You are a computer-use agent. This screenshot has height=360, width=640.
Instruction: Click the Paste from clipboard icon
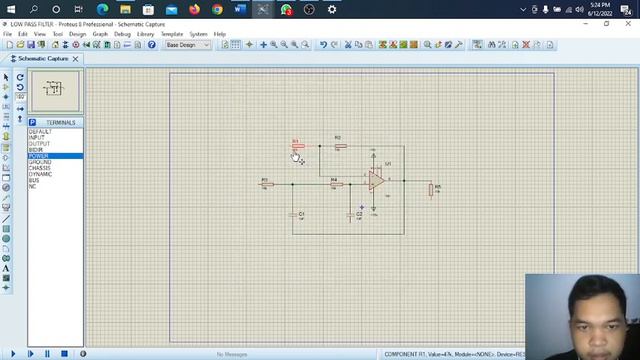[369, 45]
